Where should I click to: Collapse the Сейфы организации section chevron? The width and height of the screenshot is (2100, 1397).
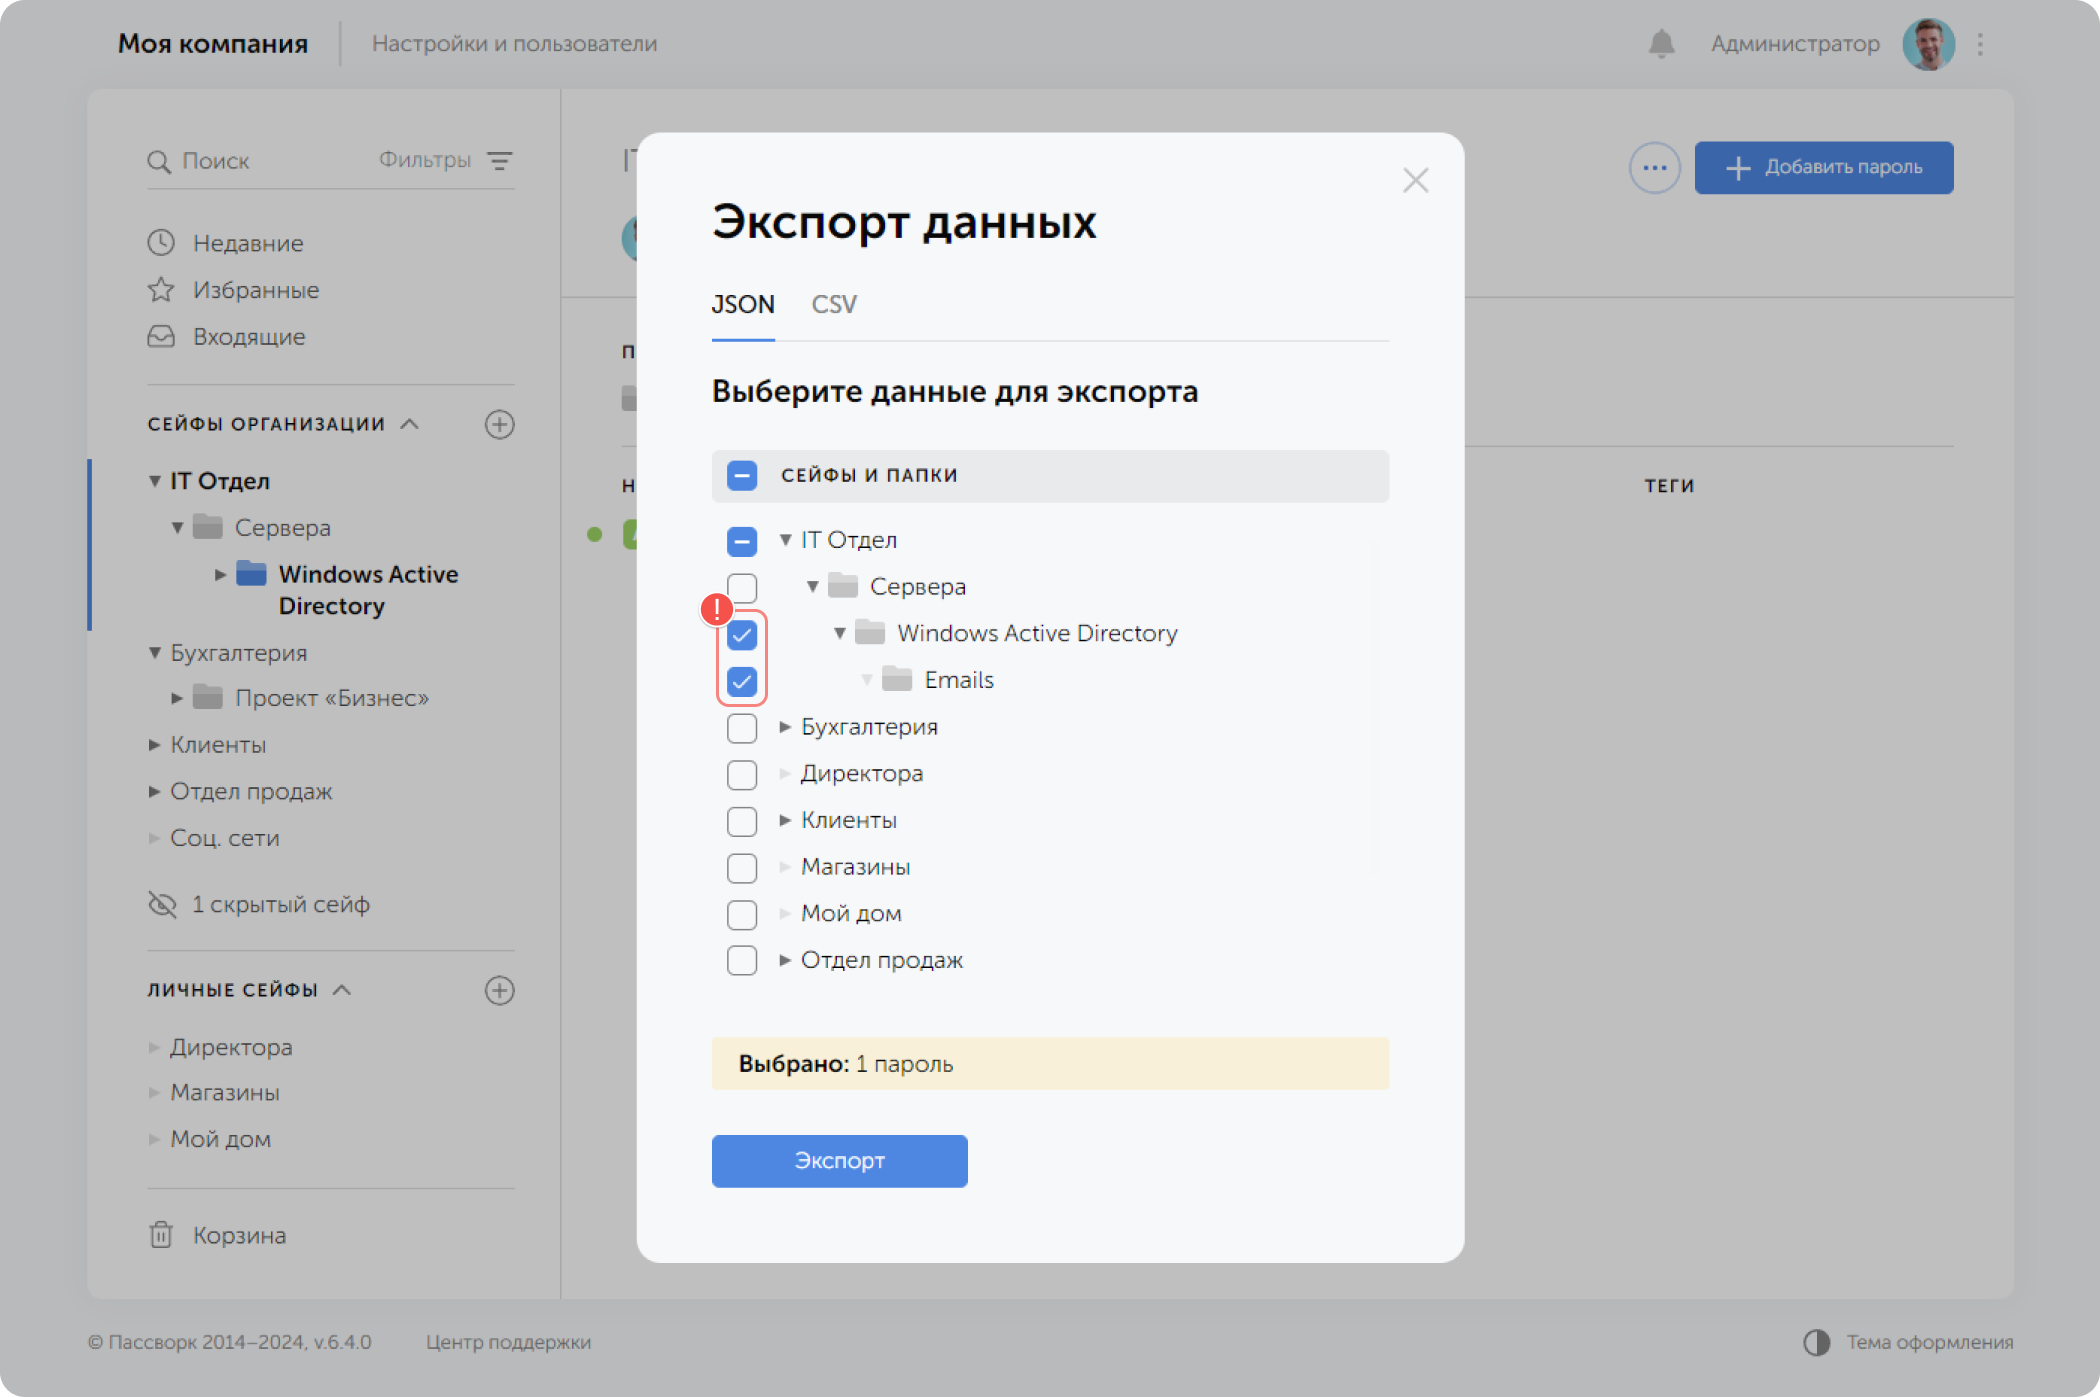(410, 424)
